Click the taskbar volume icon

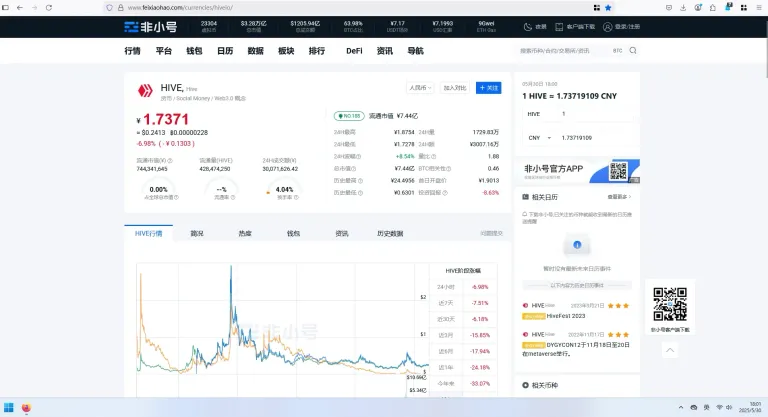(729, 408)
